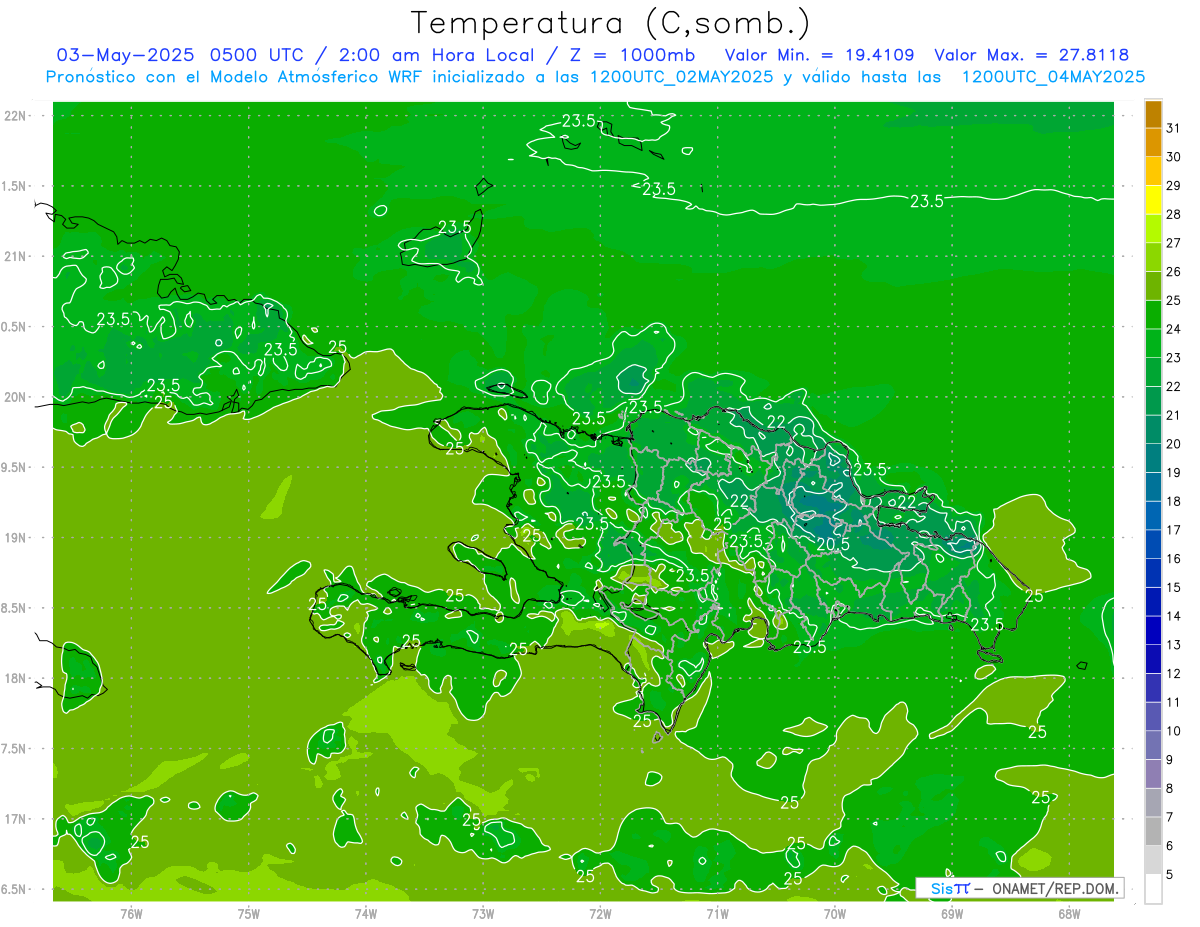Click "Modelo Atmósferico WRF" in the subtitle
The height and width of the screenshot is (927, 1200).
[311, 77]
